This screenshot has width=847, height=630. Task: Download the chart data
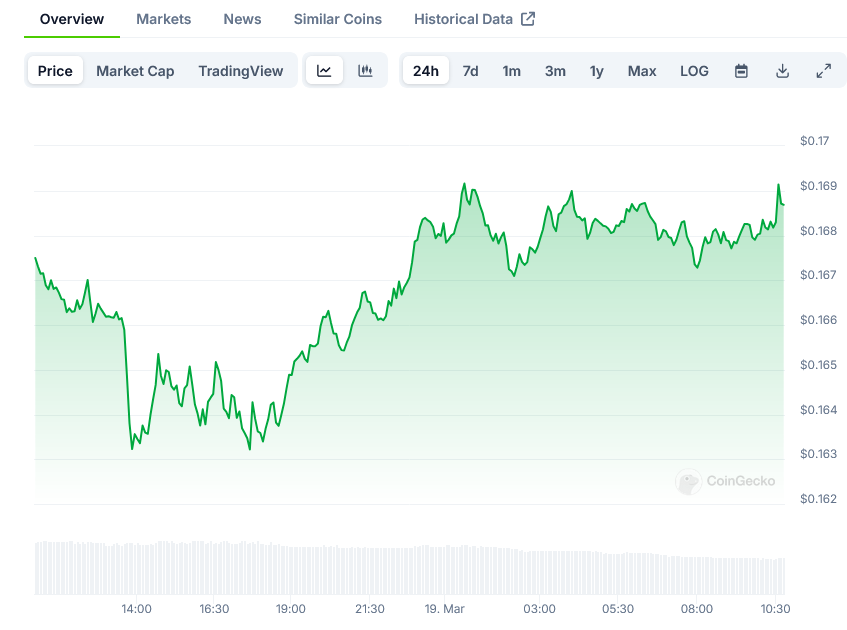pos(782,71)
